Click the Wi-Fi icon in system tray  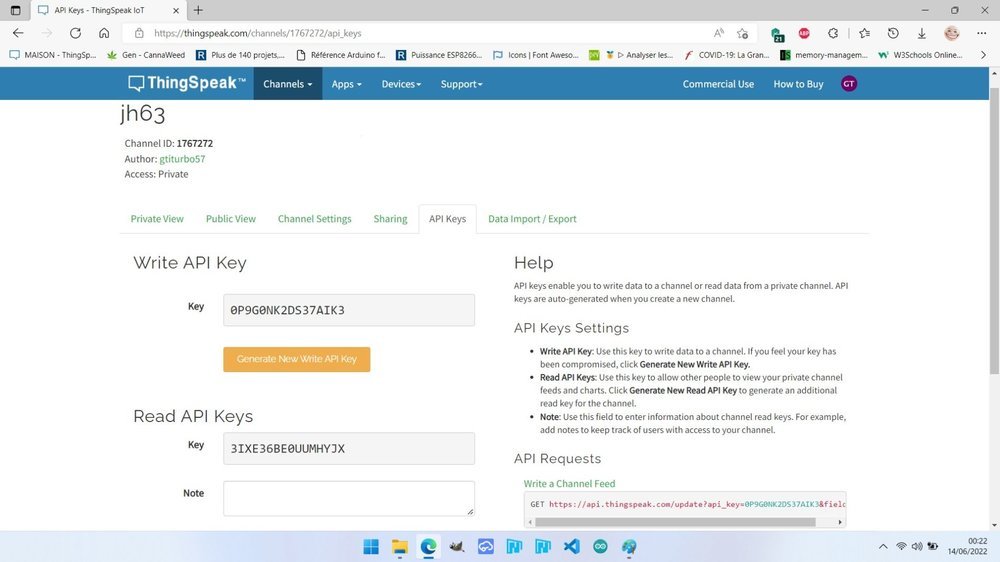tap(901, 547)
